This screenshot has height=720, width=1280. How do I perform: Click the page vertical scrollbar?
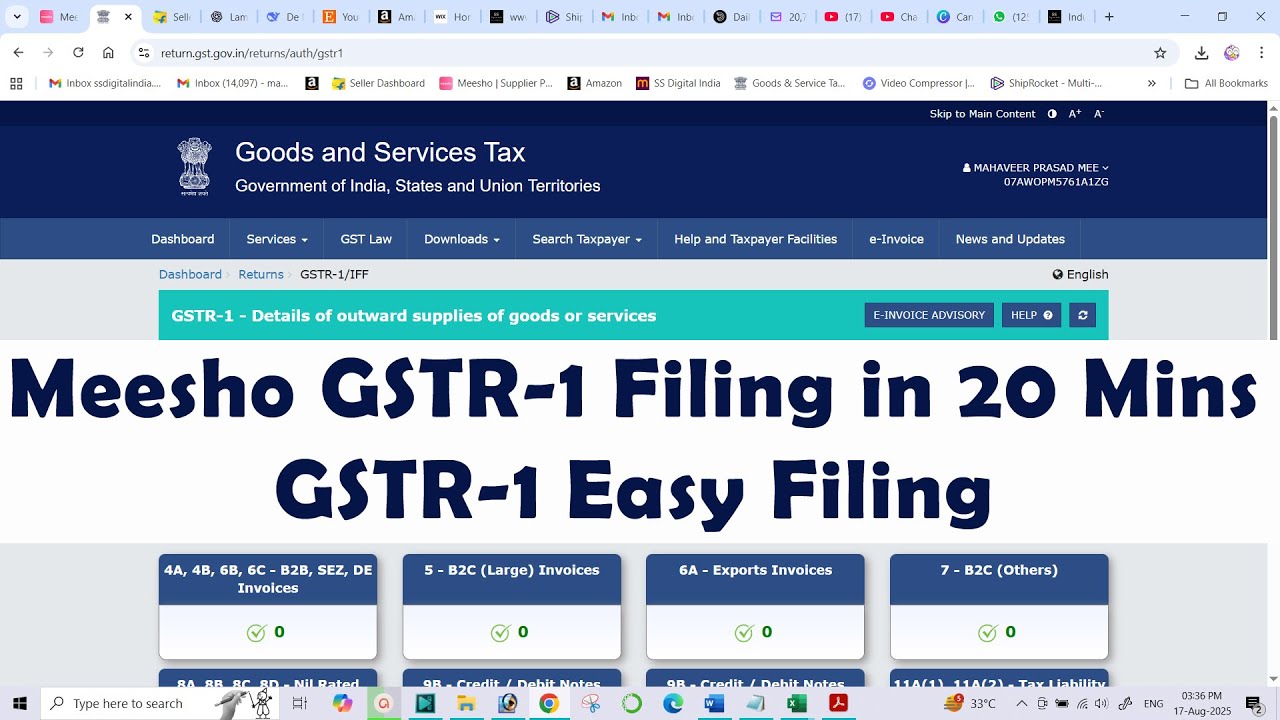pos(1273,394)
